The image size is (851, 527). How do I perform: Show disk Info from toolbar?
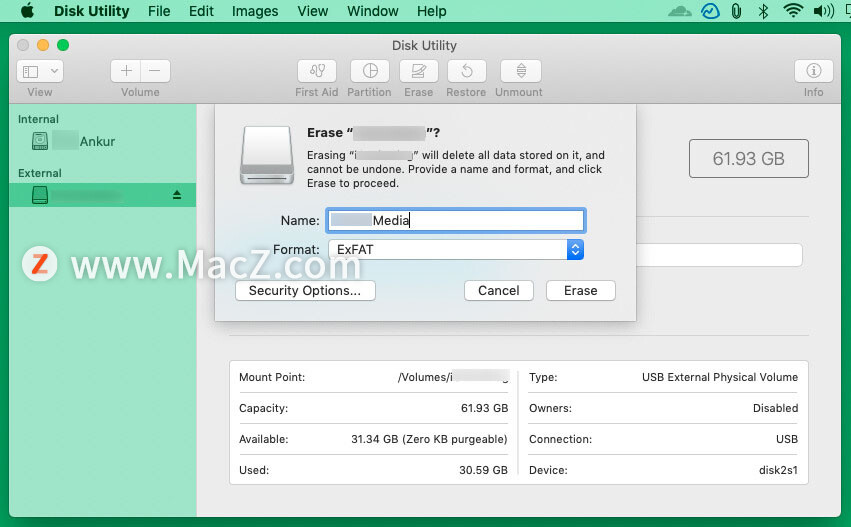814,71
